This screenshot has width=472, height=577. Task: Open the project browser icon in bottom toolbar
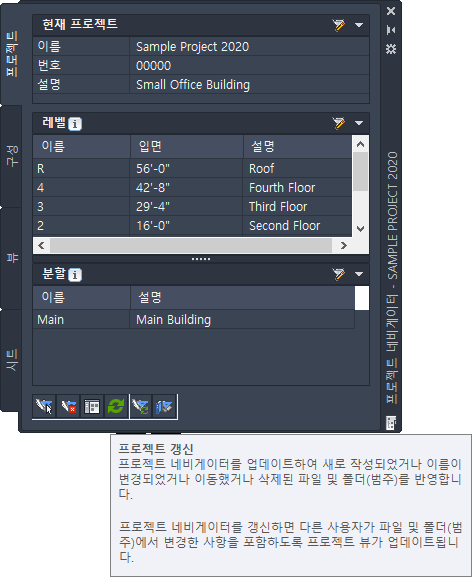[x=44, y=407]
